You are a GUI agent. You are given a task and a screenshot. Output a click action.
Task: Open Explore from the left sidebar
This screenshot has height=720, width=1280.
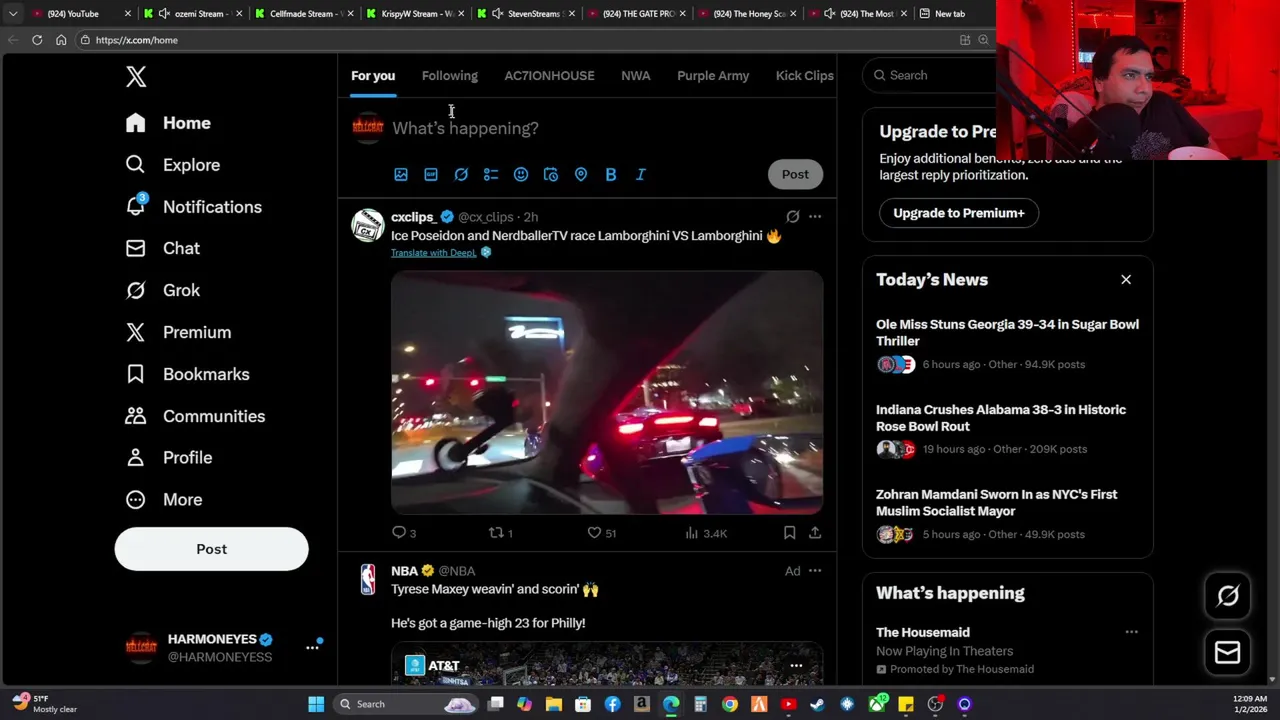[x=173, y=165]
